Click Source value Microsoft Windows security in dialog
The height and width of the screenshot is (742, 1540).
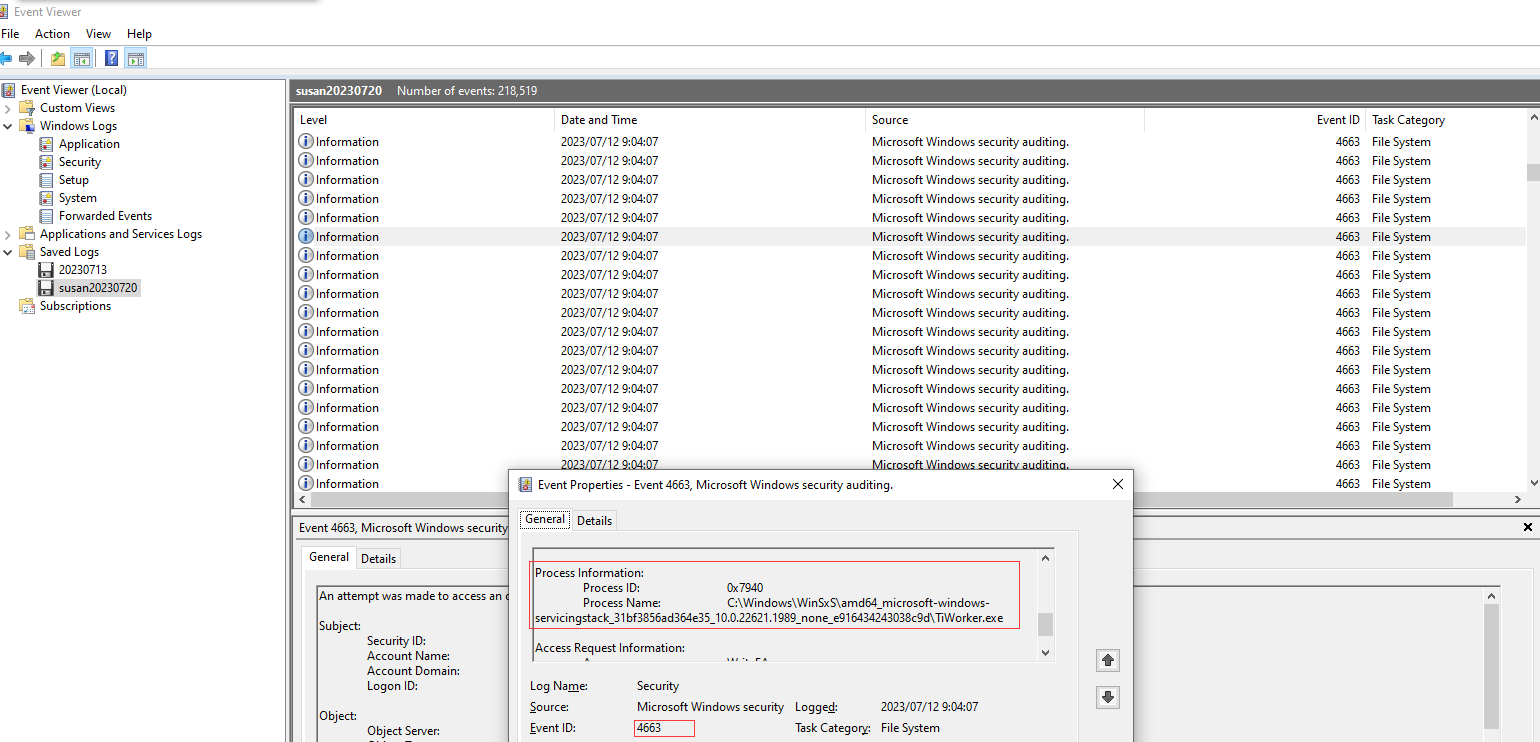click(x=710, y=707)
